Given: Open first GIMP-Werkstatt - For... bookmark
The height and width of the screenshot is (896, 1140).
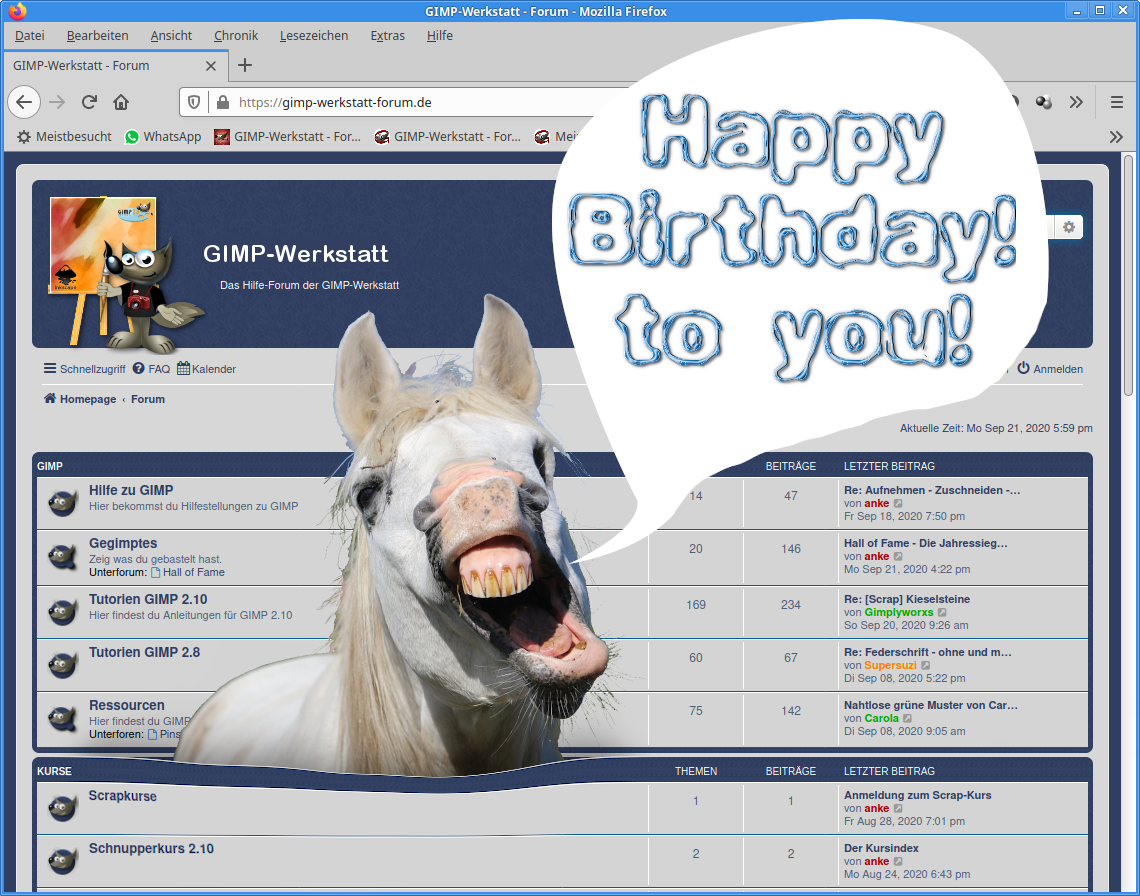Looking at the screenshot, I should [287, 137].
